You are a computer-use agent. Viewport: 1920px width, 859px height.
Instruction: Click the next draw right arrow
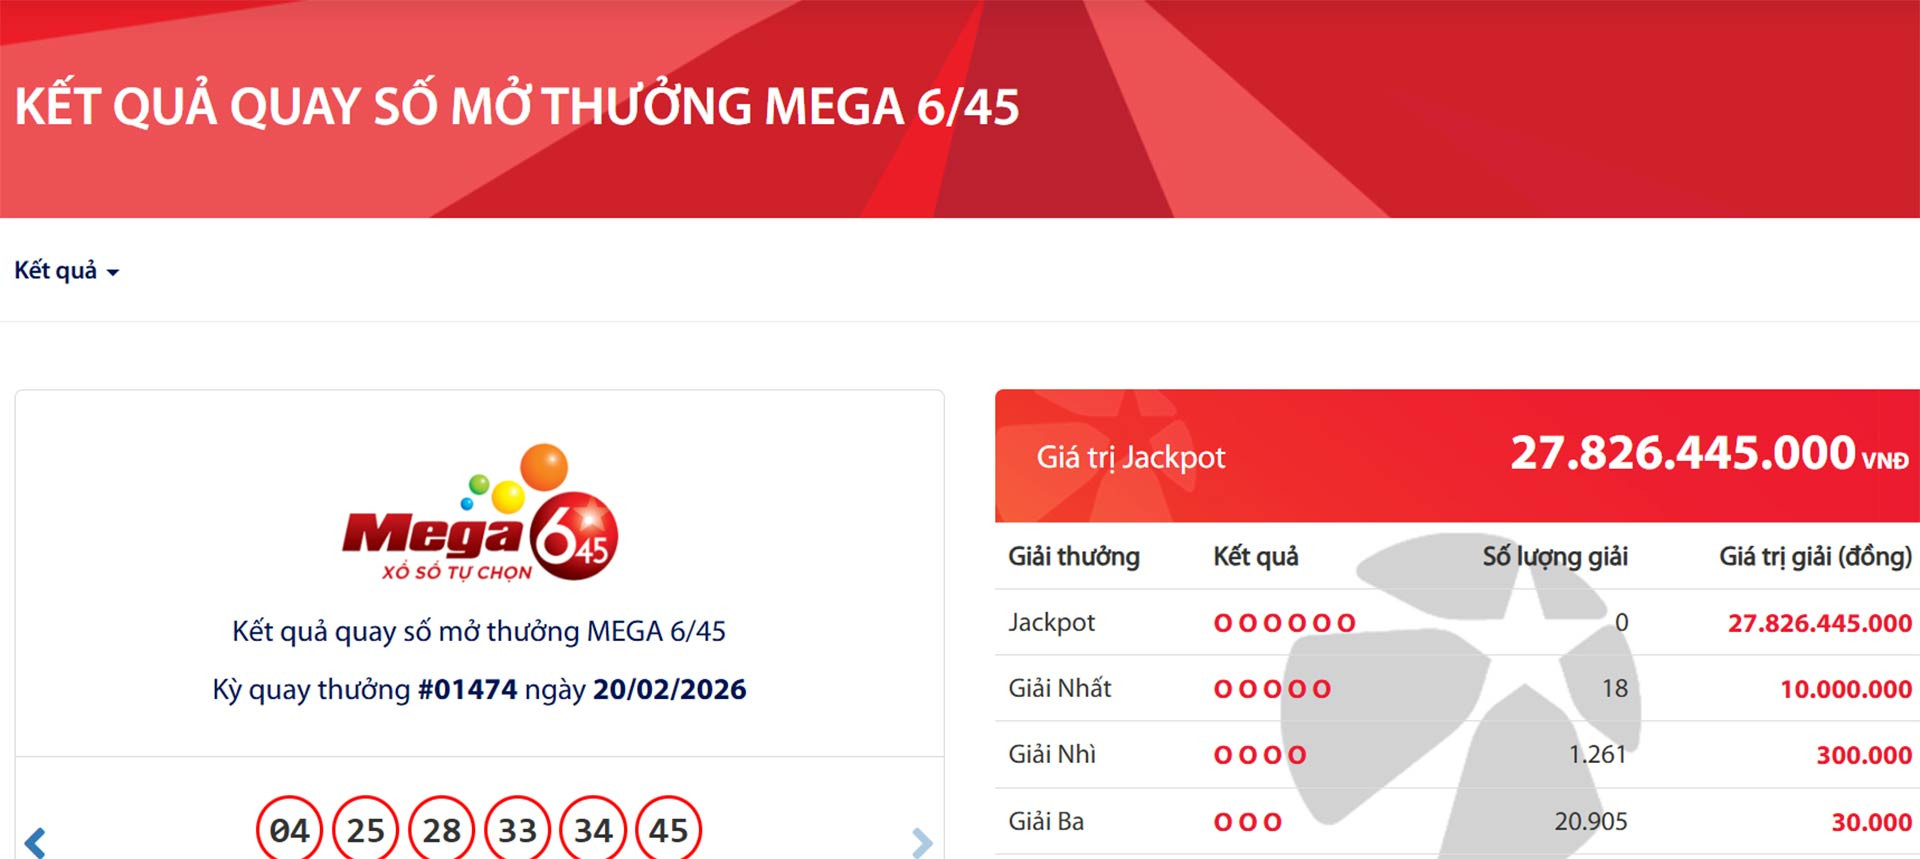coord(921,842)
